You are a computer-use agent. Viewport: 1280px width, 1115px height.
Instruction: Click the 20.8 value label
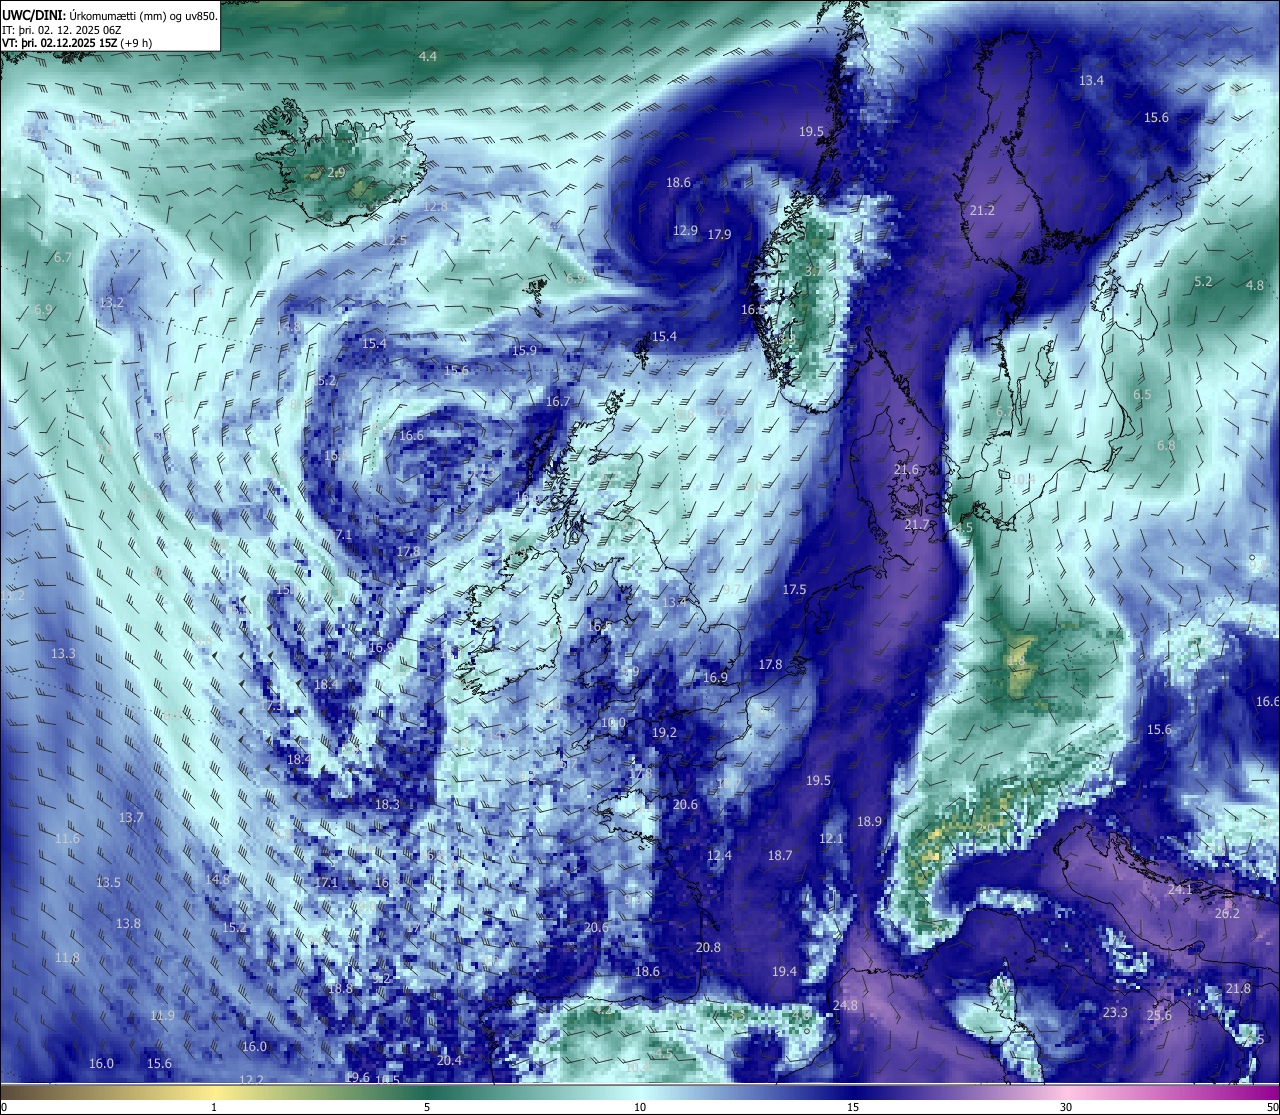pos(708,948)
